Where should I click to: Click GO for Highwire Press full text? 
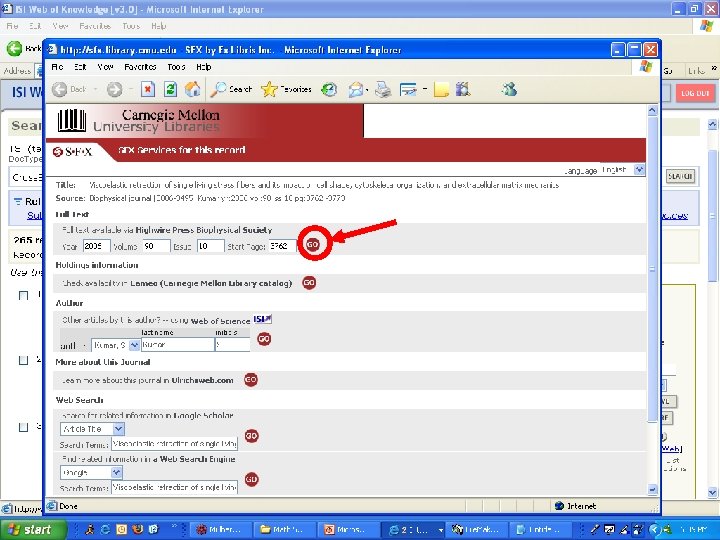tap(313, 244)
